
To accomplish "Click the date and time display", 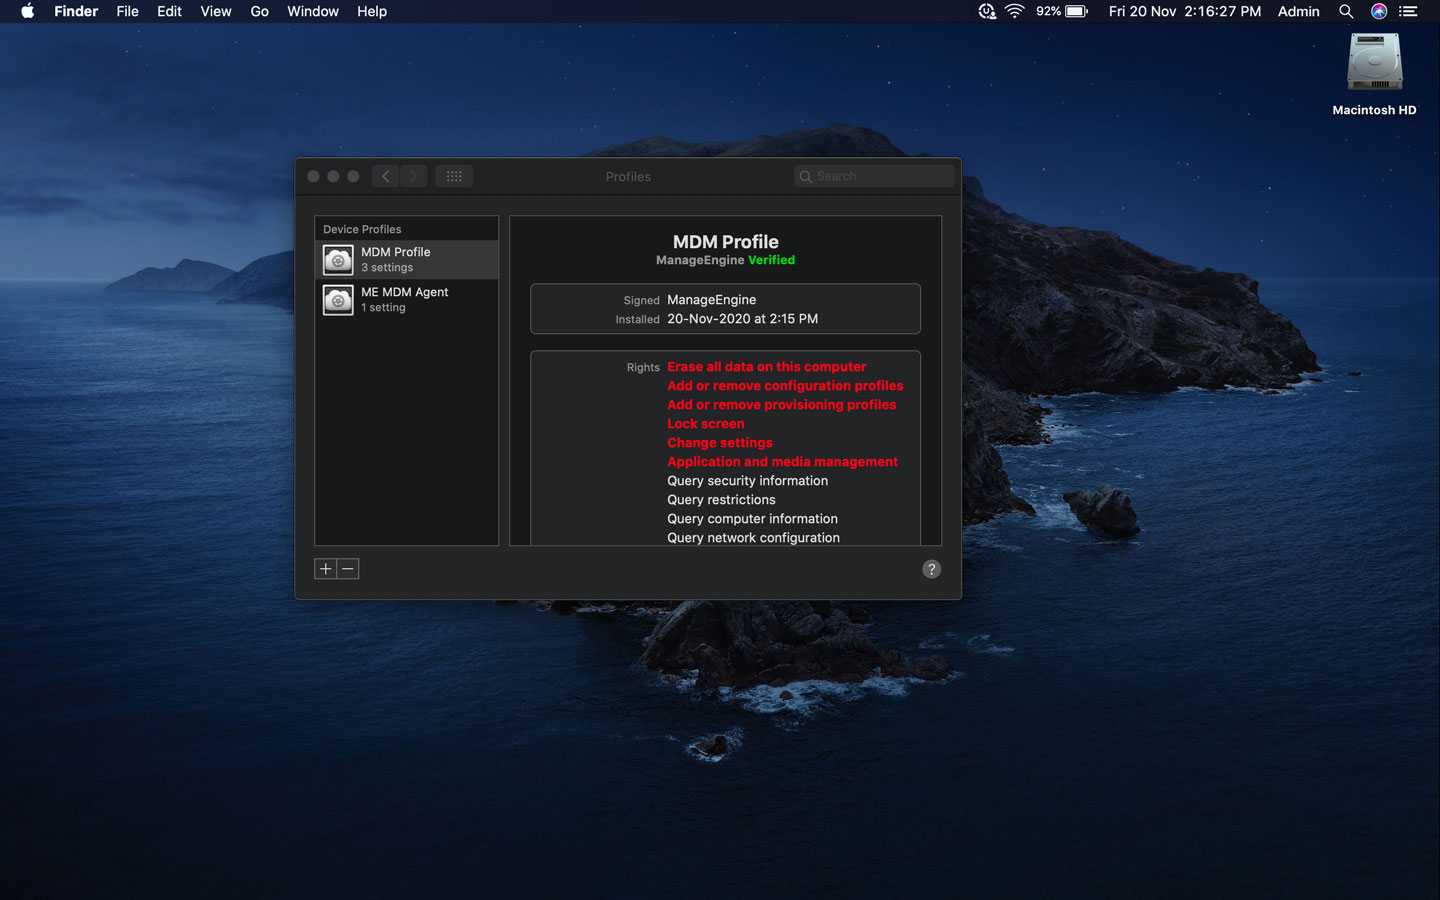I will tap(1184, 12).
